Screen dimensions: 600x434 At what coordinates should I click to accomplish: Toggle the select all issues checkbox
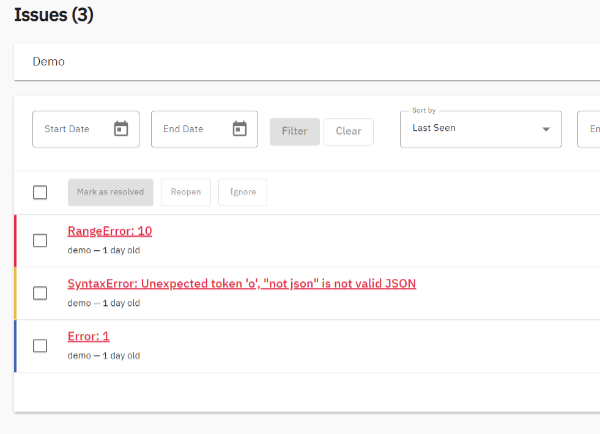(x=40, y=192)
